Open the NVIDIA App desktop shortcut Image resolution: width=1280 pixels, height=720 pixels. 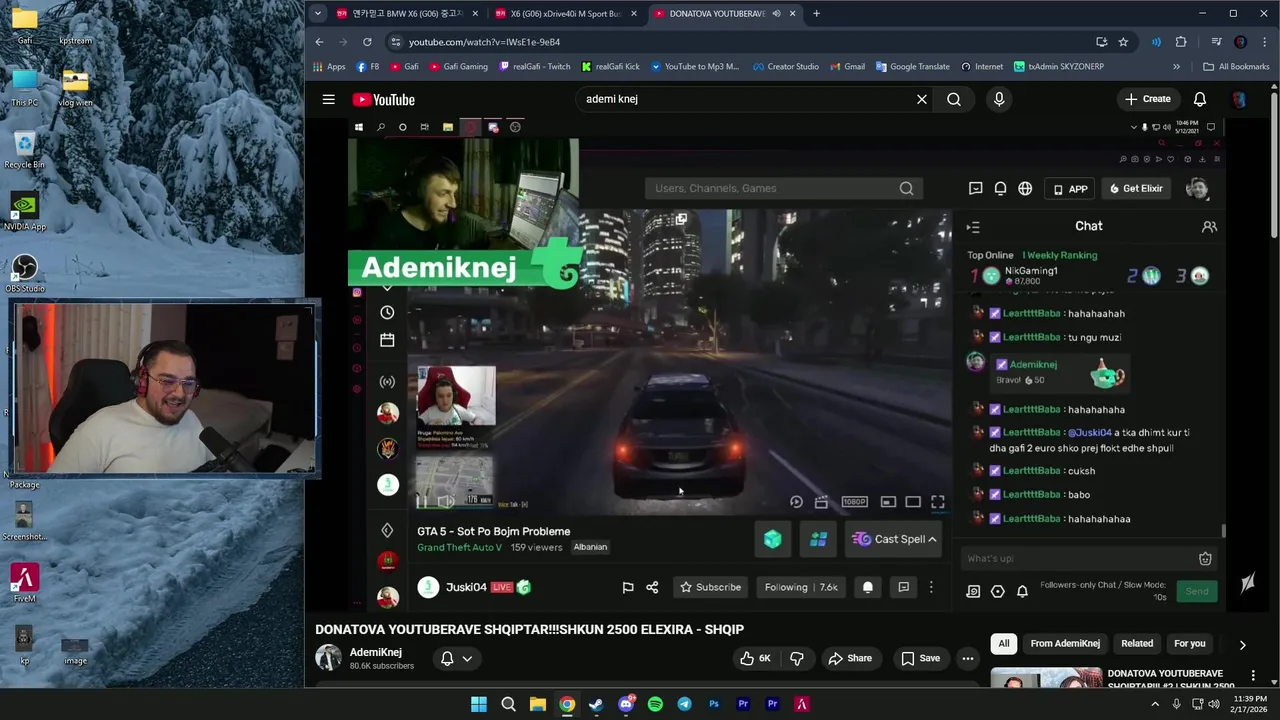25,210
